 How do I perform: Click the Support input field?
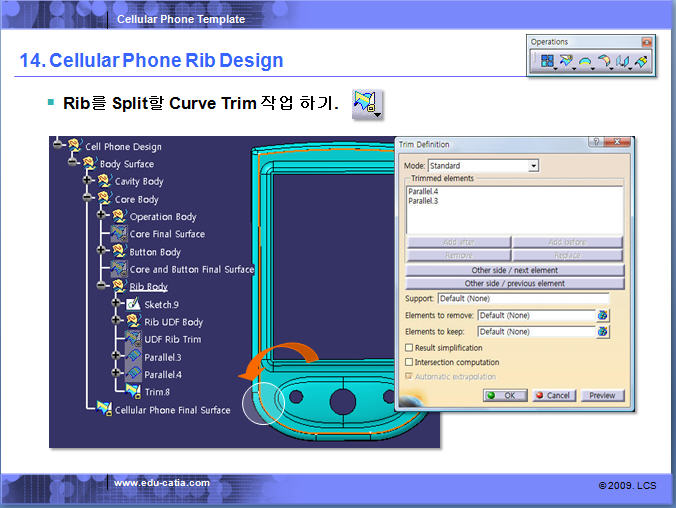(523, 298)
